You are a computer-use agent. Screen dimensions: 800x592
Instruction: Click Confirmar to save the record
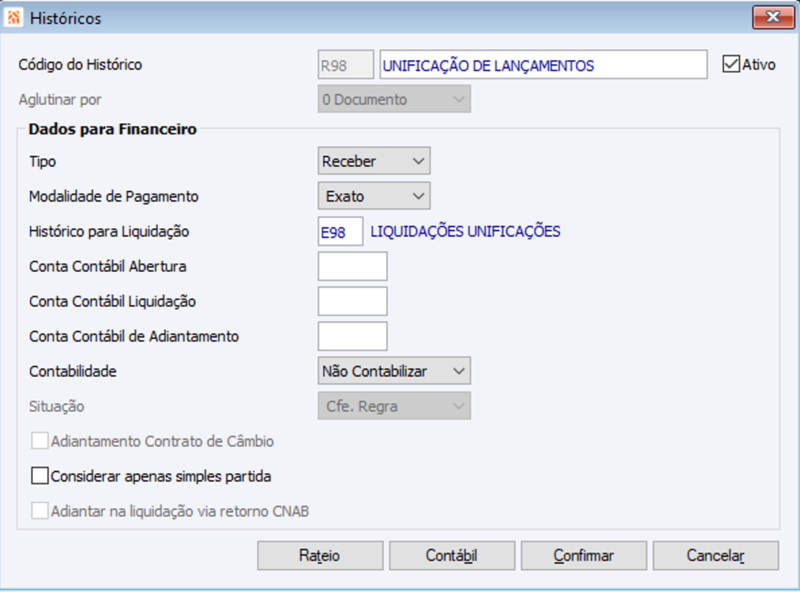point(583,556)
